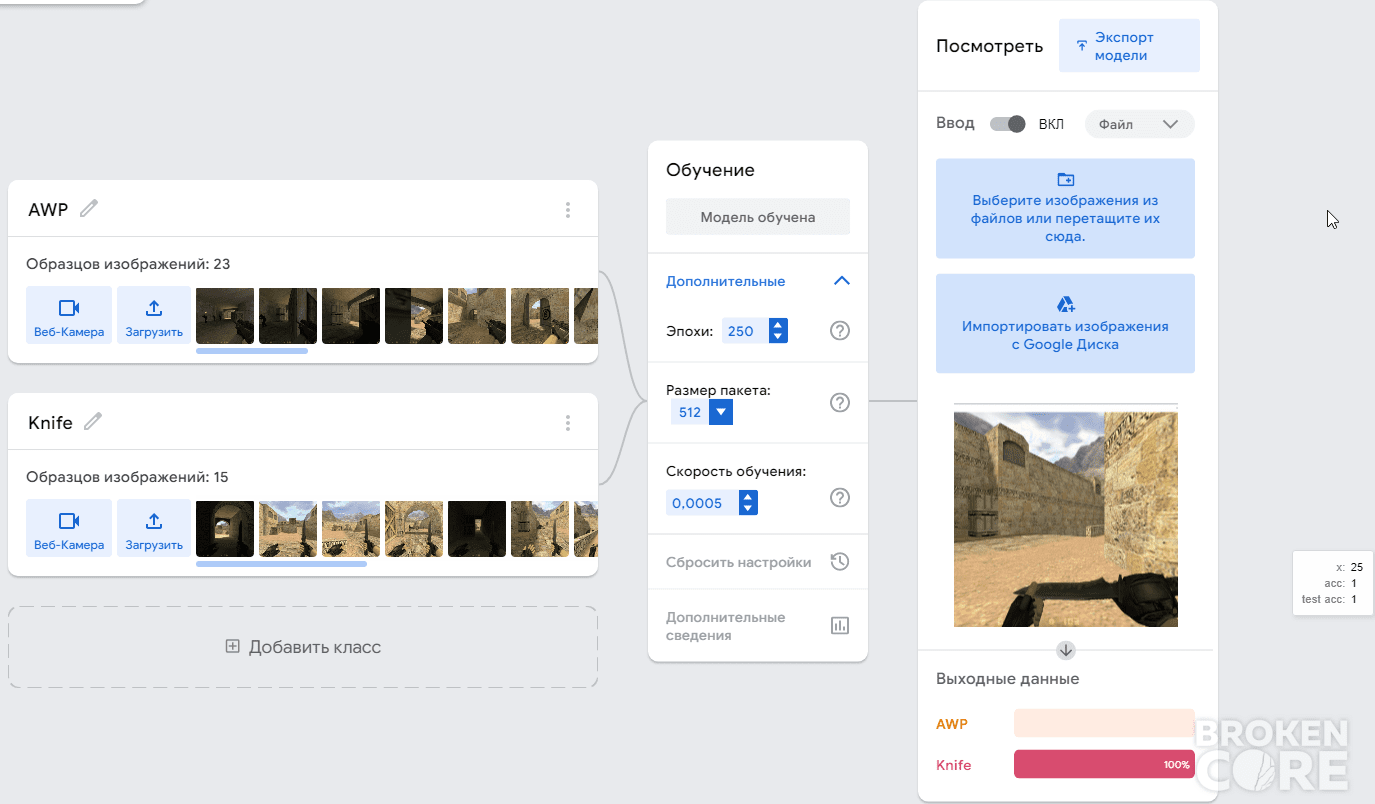Screen dimensions: 1375x804
Task: Select first Knife sample thumbnail
Action: pyautogui.click(x=225, y=528)
